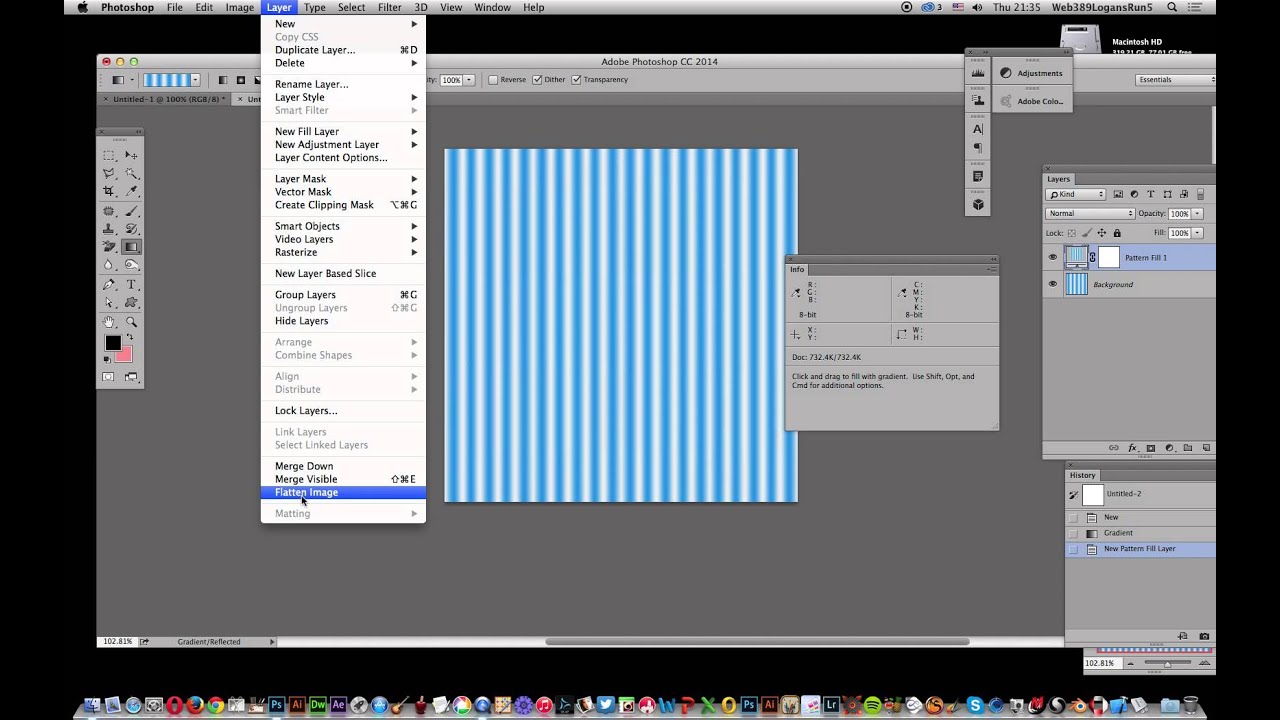Select the Gradient tool in toolbox

coord(131,247)
